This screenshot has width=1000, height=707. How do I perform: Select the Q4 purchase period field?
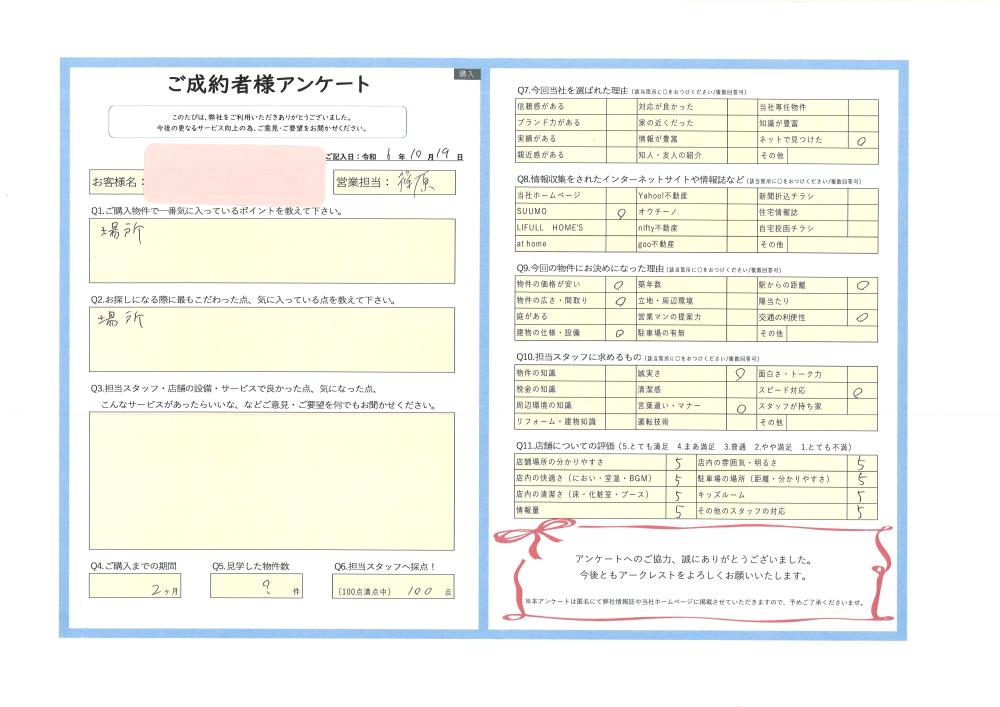[135, 586]
